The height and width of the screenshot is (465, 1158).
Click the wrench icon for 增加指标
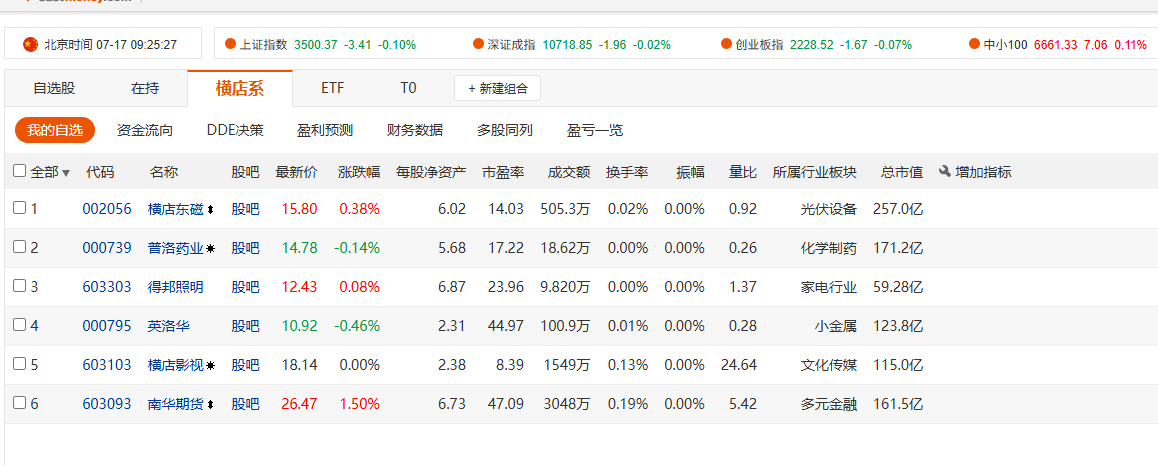tap(945, 172)
